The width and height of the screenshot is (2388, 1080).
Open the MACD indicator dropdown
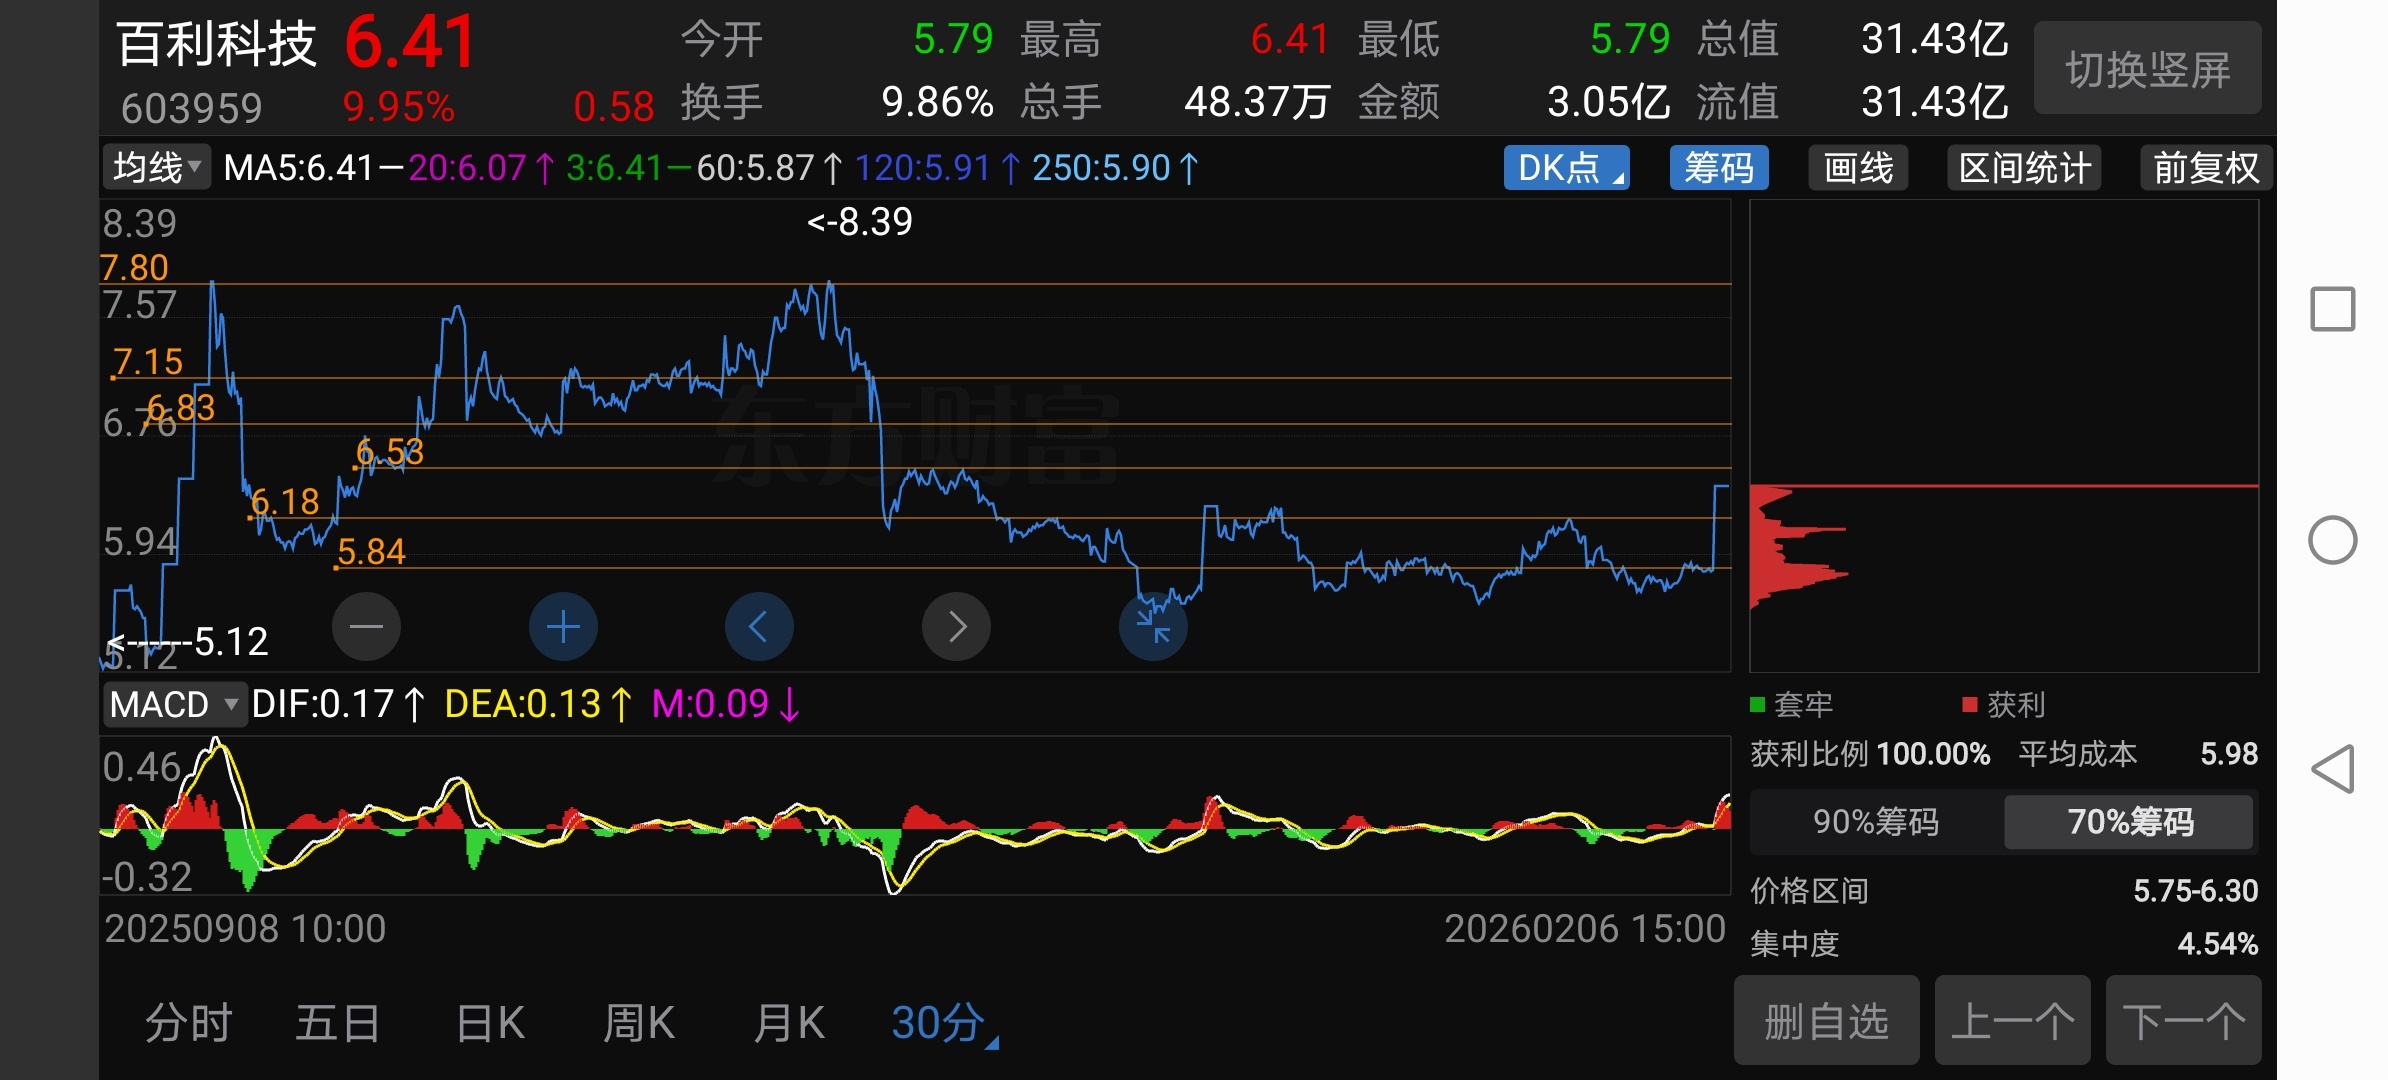tap(174, 705)
